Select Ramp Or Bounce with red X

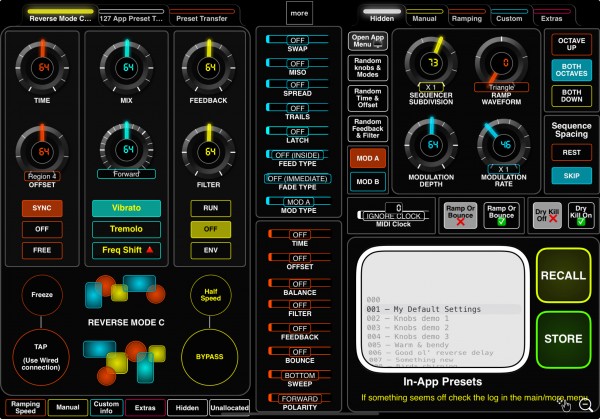[x=460, y=215]
